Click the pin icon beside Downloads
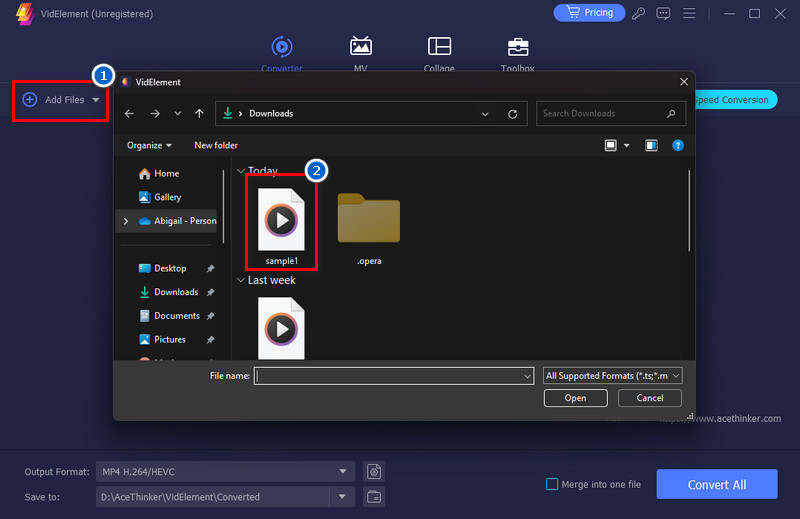 point(210,292)
